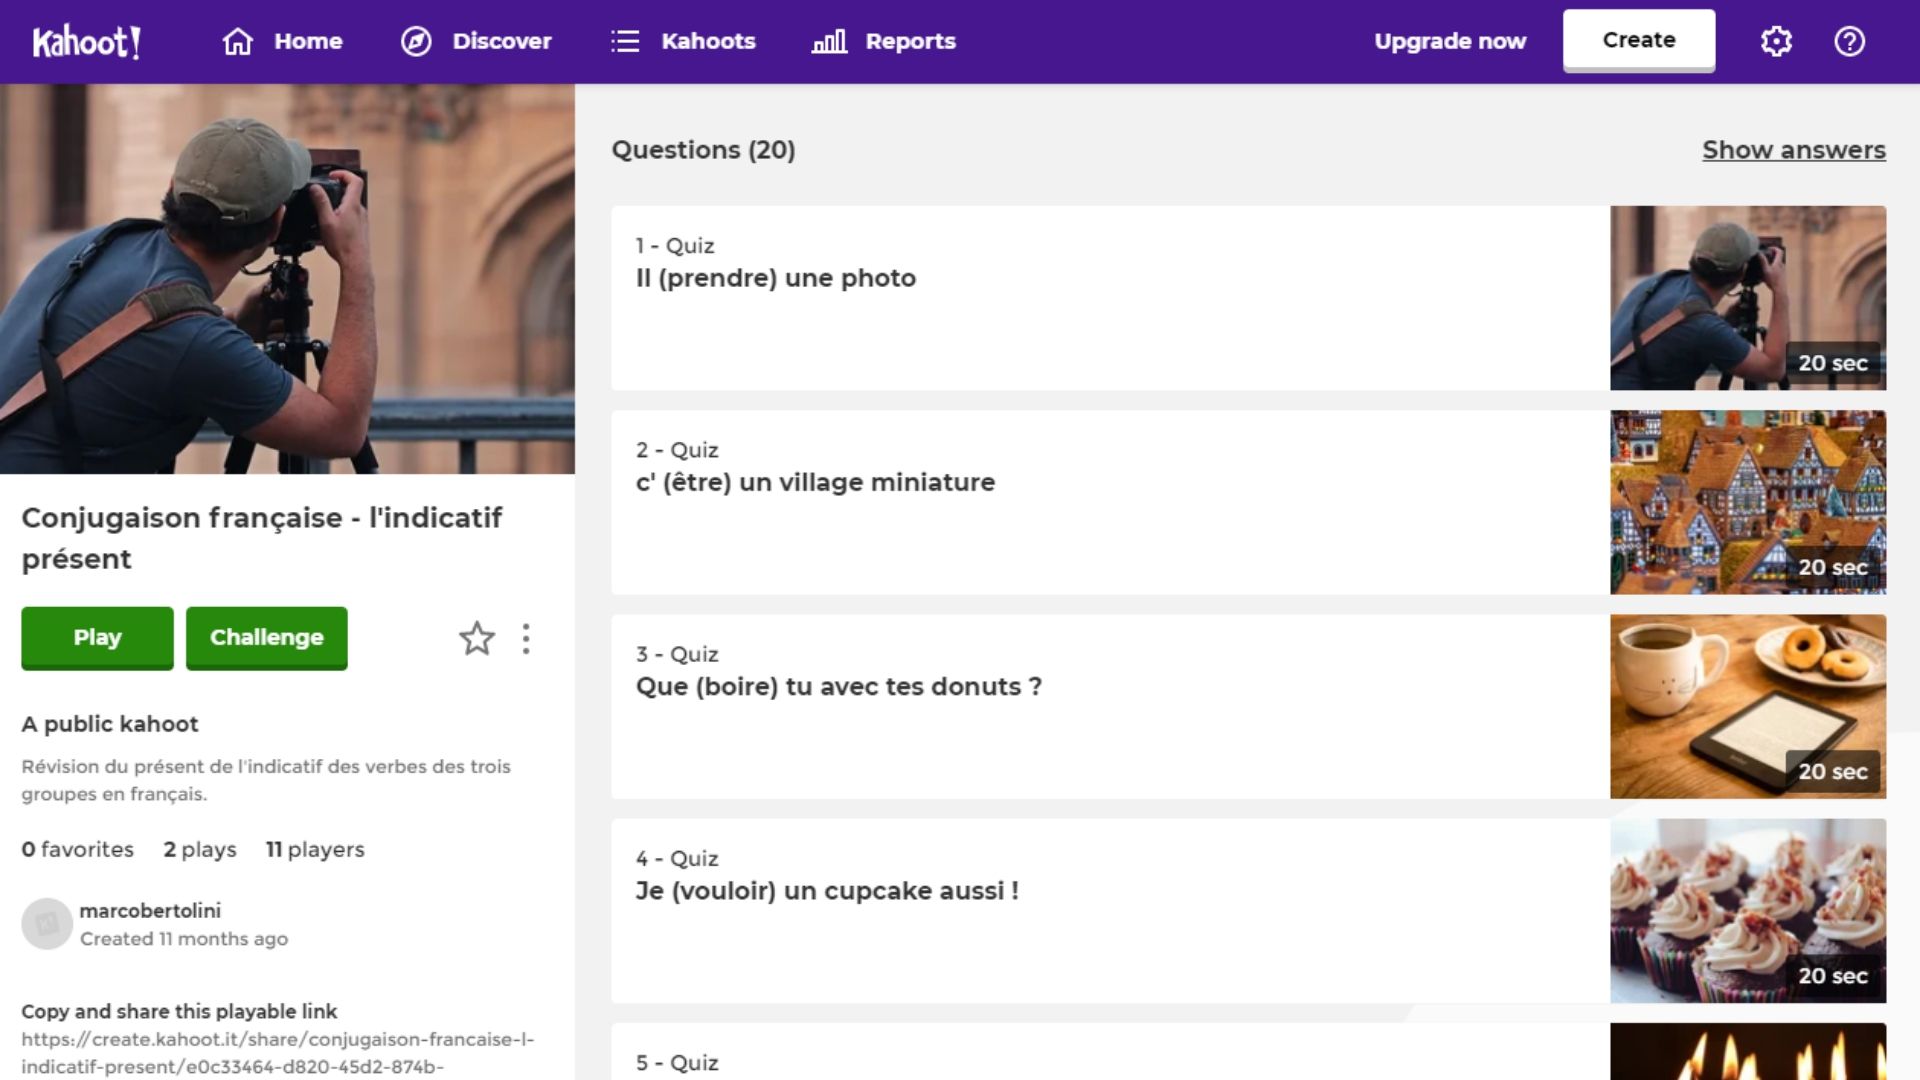This screenshot has height=1080, width=1920.
Task: Click the Kahoot home icon
Action: pyautogui.click(x=237, y=41)
